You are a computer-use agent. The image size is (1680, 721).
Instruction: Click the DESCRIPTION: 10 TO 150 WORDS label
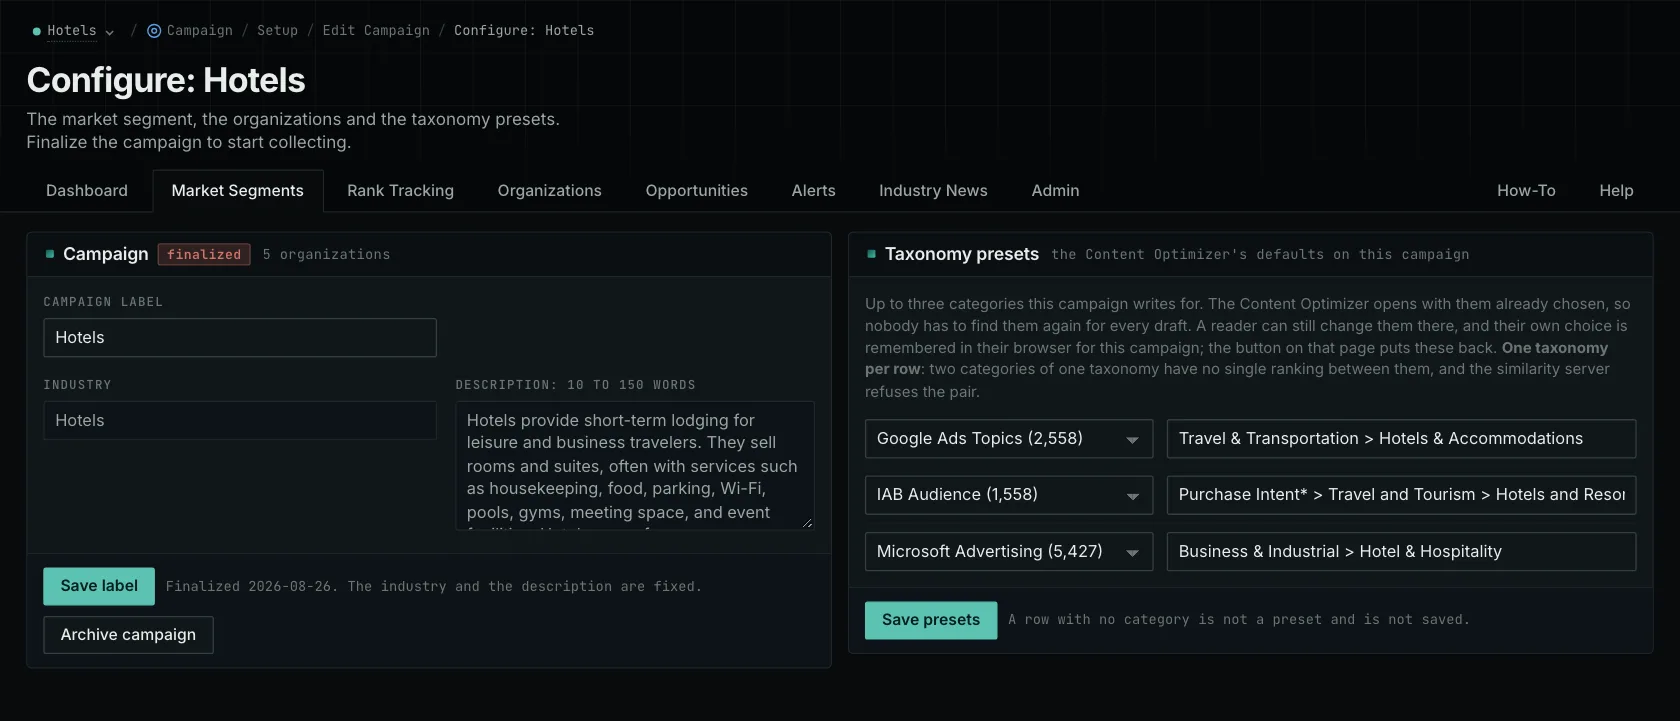point(576,385)
